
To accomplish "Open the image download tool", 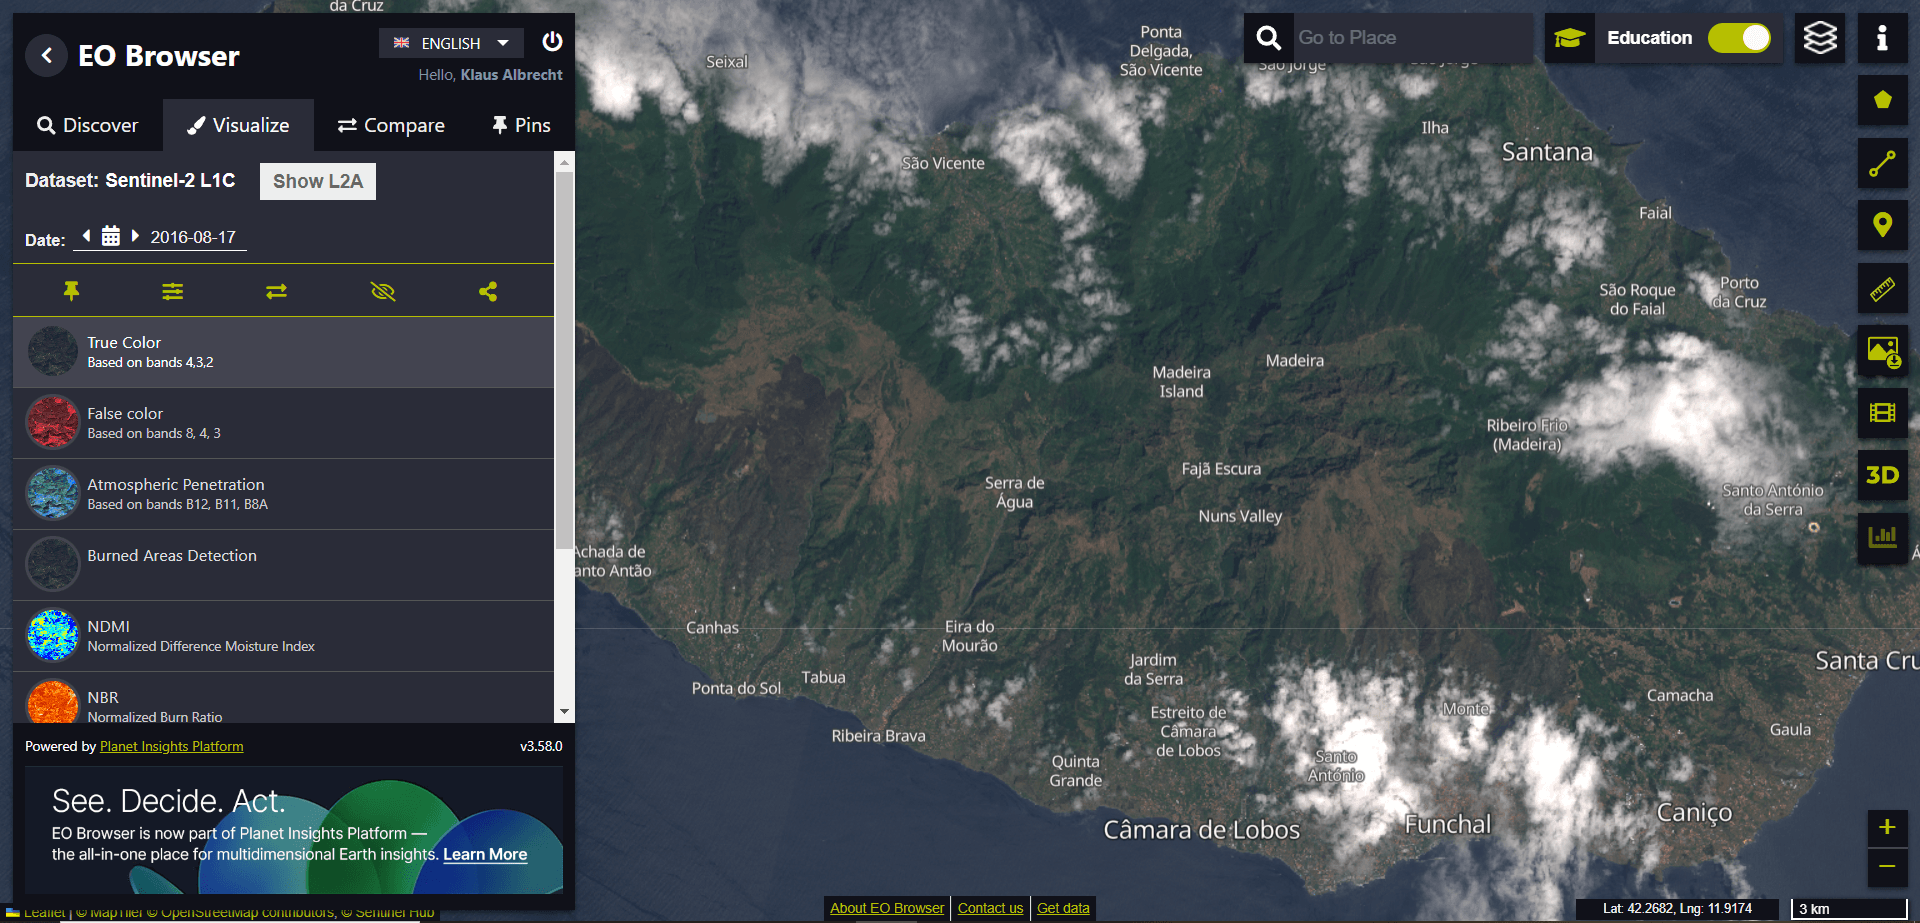I will (x=1882, y=351).
